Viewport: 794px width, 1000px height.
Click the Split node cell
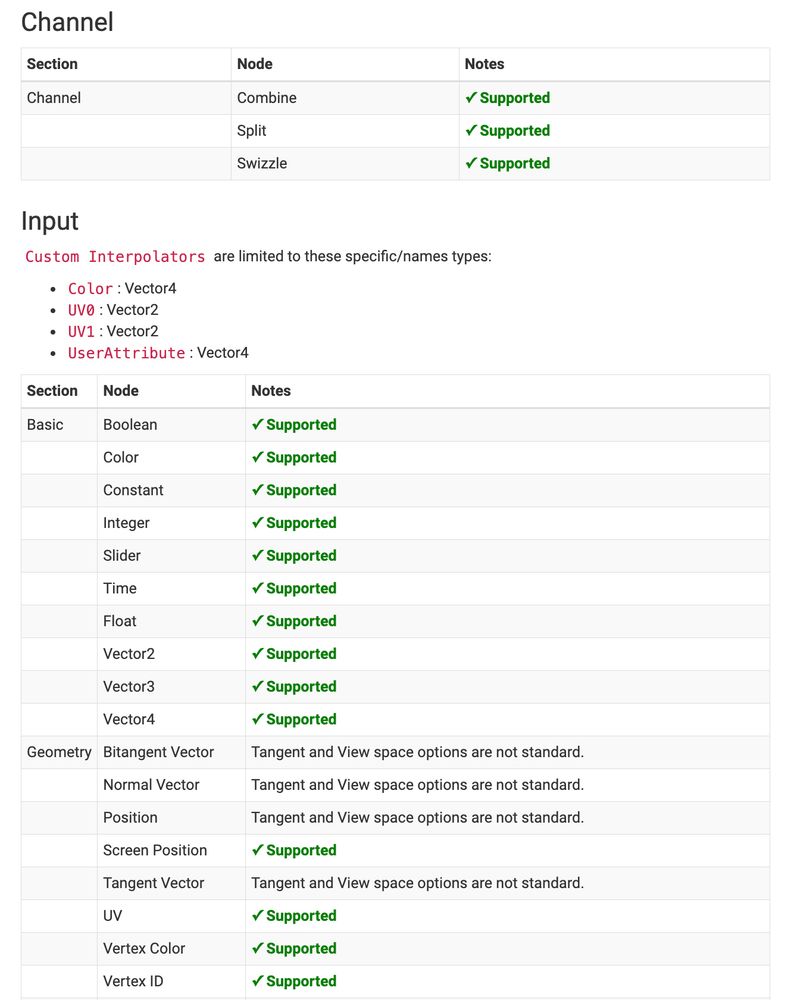tap(251, 130)
